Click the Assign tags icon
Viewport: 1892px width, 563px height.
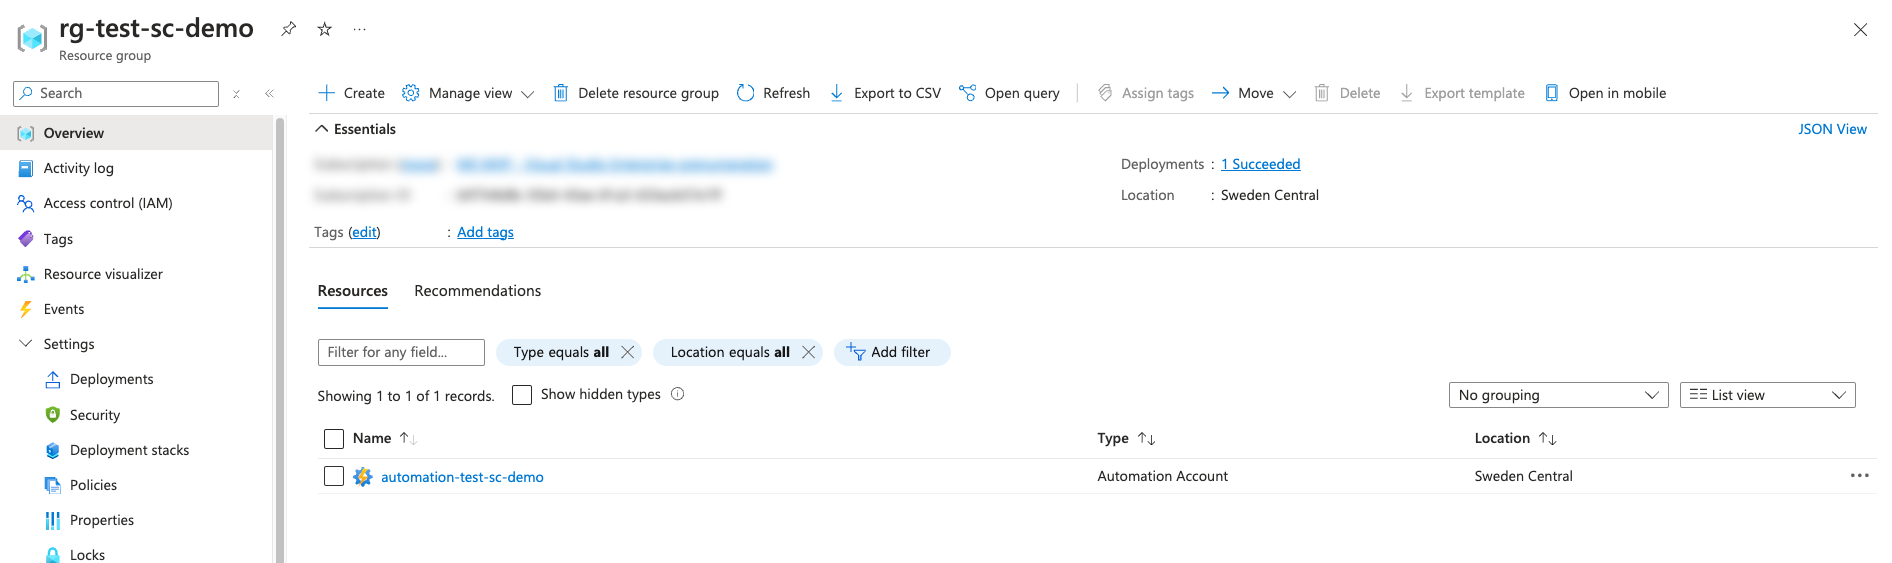click(x=1105, y=93)
